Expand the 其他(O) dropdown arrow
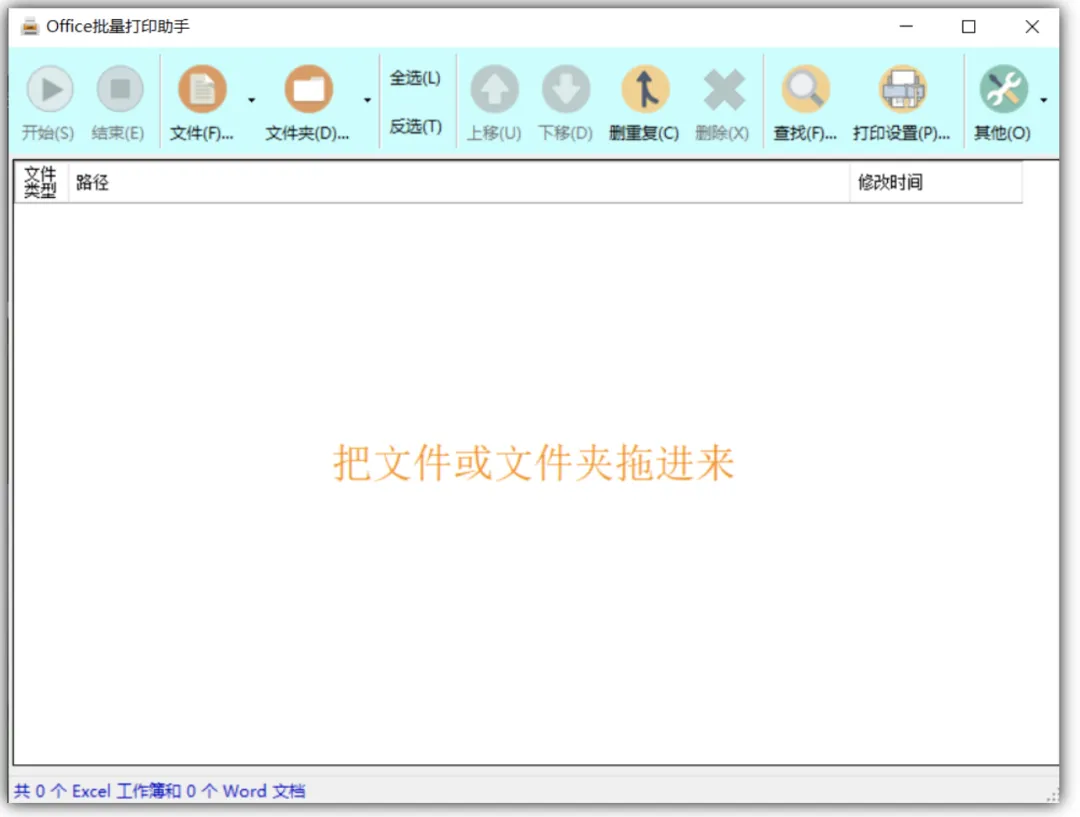 click(1043, 101)
